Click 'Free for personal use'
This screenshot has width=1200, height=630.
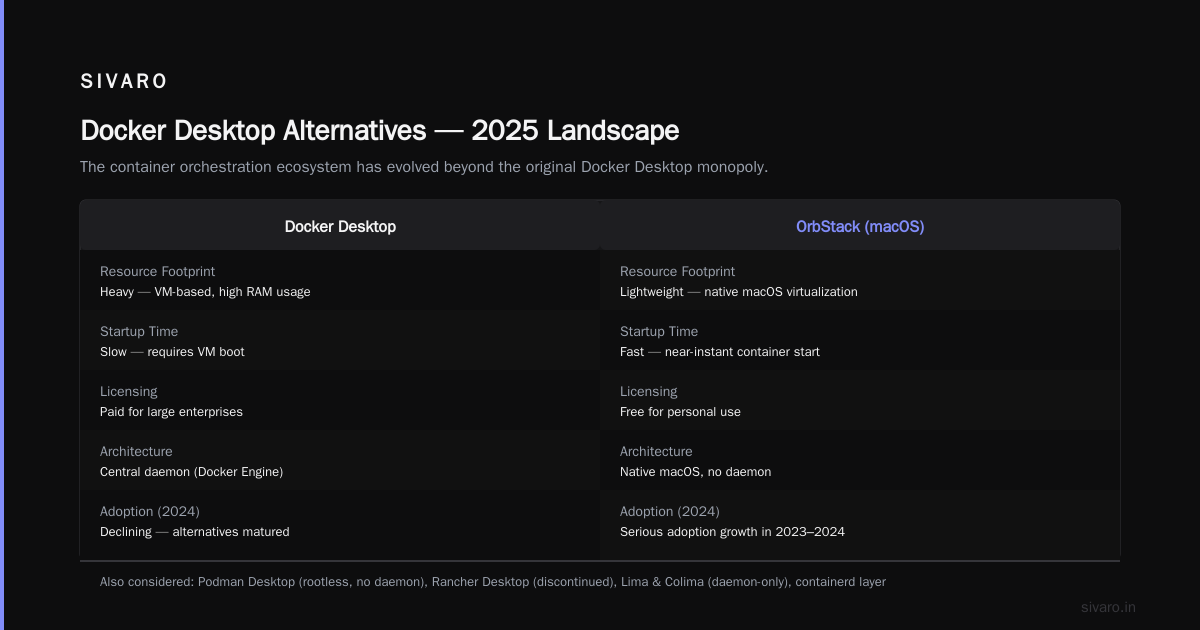click(x=680, y=412)
